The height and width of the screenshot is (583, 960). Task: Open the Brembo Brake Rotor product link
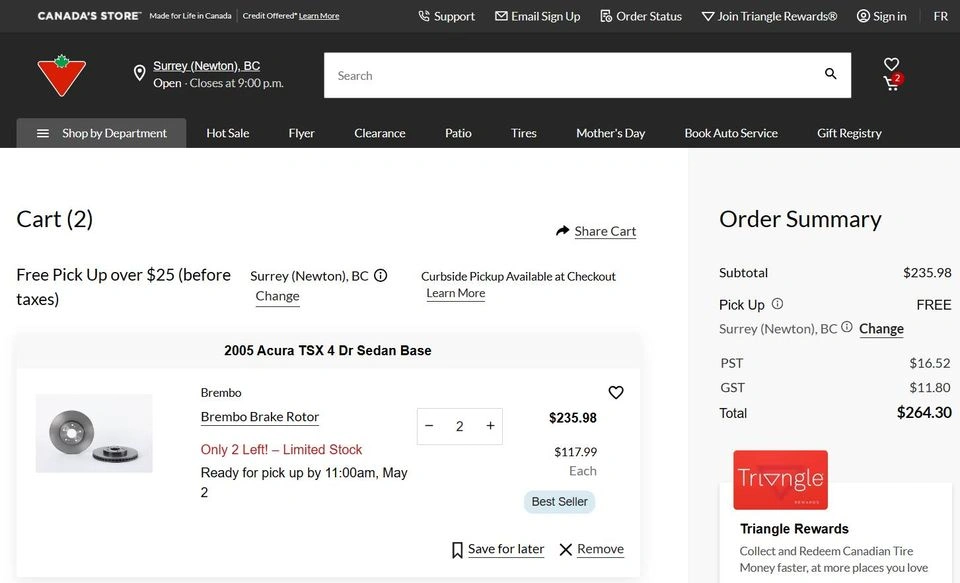[260, 416]
